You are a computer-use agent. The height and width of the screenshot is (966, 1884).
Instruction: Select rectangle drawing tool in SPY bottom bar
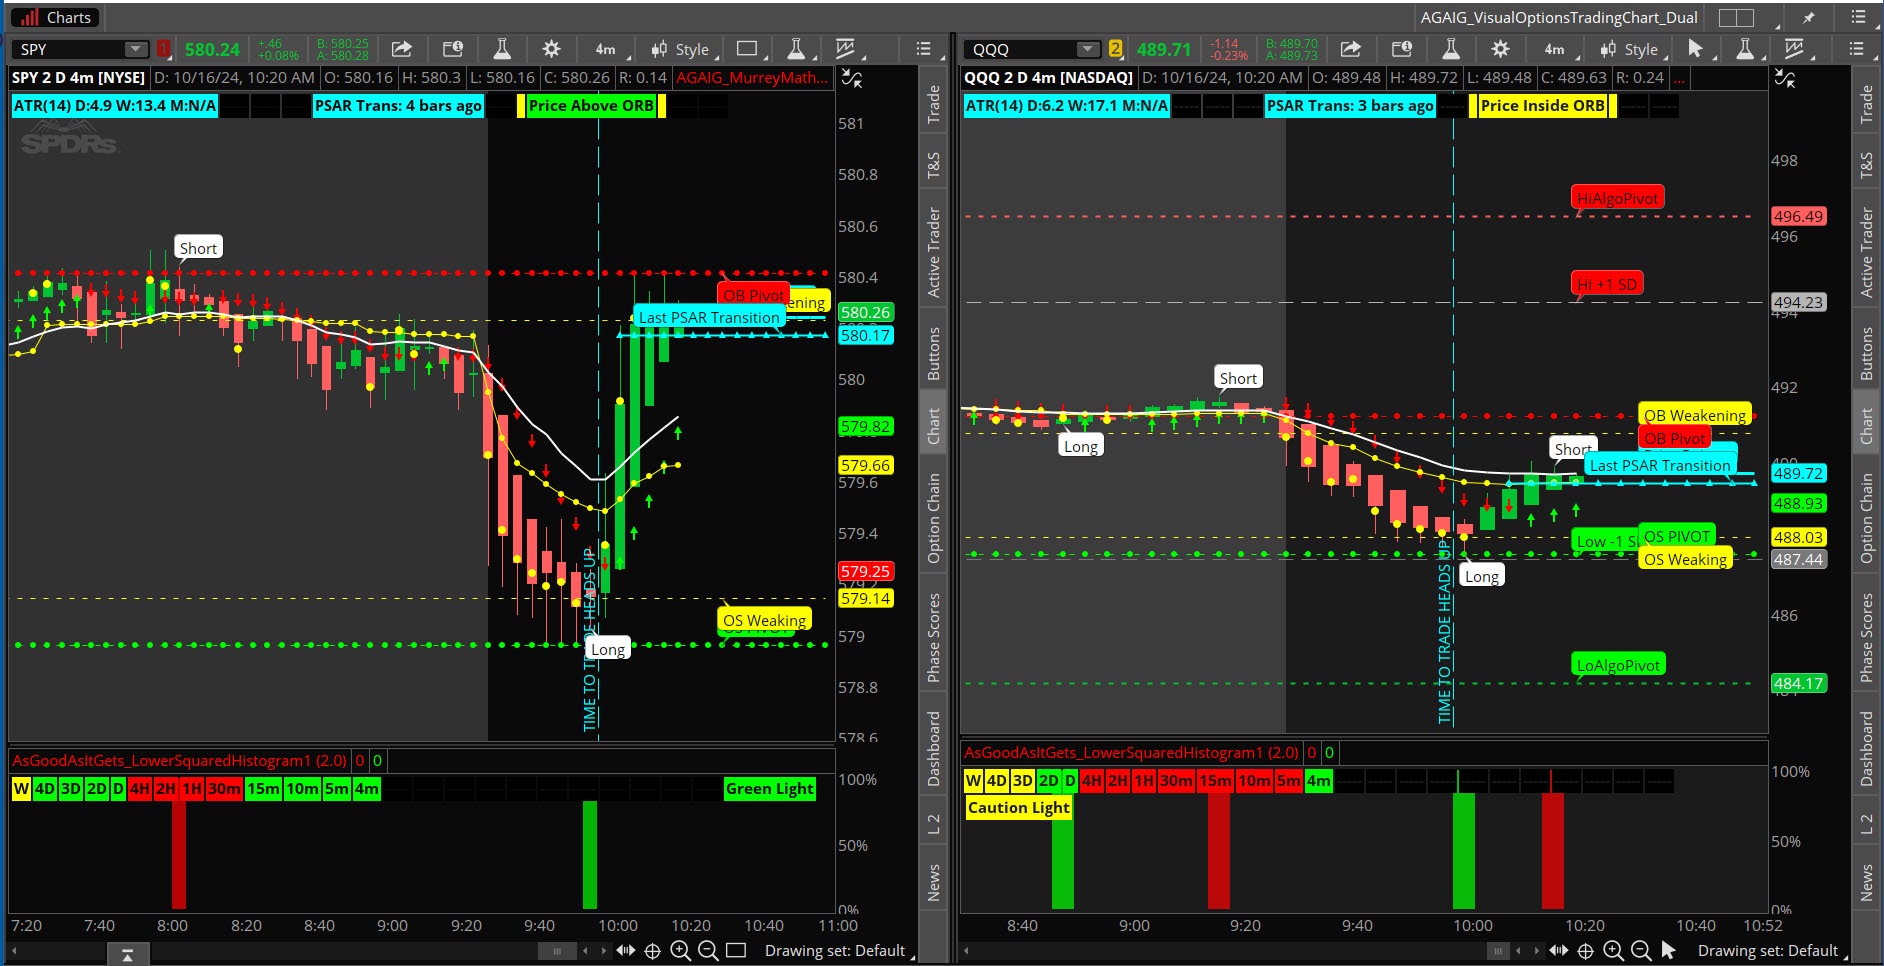pyautogui.click(x=736, y=951)
